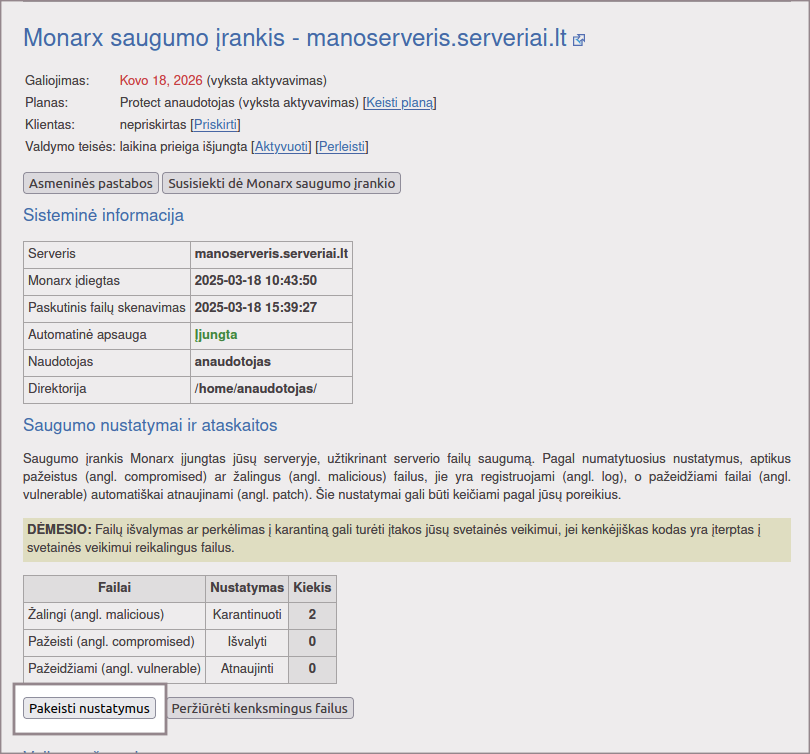
Task: Activate temporary access via Aktyvuoti link
Action: (281, 147)
